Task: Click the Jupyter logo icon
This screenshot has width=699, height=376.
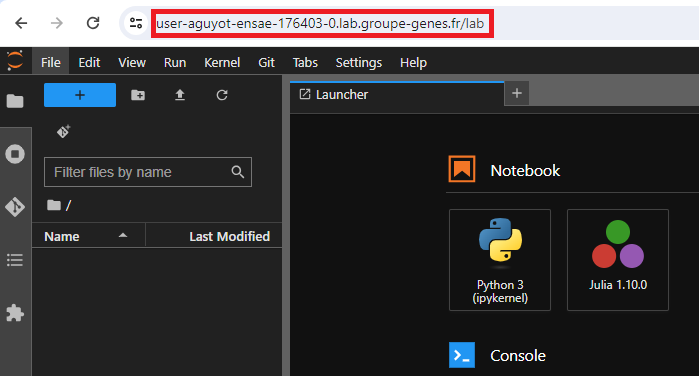Action: tap(15, 60)
